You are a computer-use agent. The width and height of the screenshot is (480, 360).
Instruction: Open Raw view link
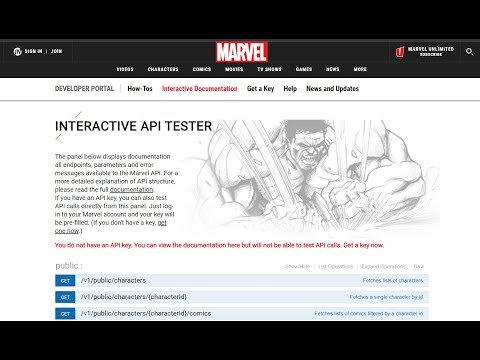419,267
